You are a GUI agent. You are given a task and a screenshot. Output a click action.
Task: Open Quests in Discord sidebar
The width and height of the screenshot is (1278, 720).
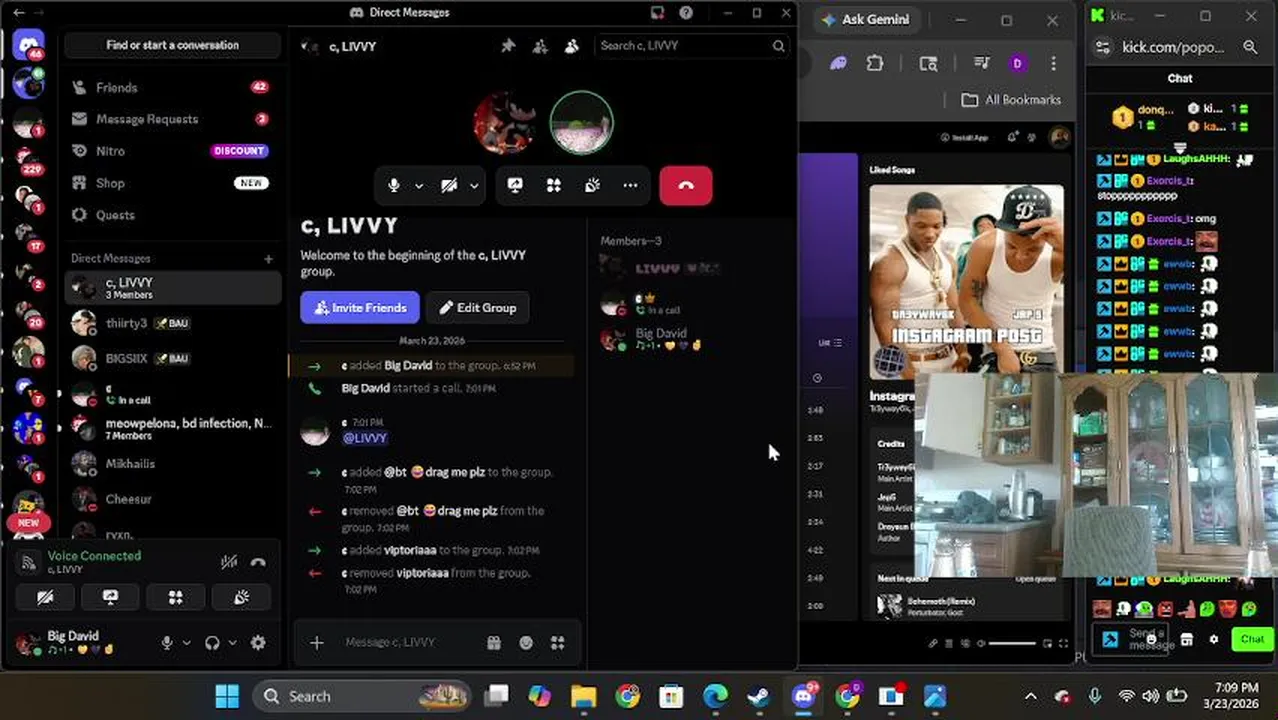tap(171, 215)
